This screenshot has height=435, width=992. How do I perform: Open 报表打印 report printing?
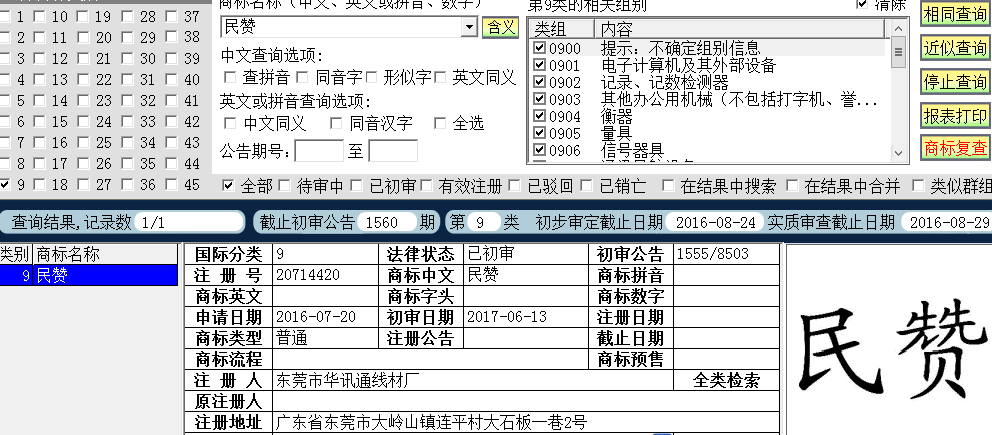(x=955, y=115)
